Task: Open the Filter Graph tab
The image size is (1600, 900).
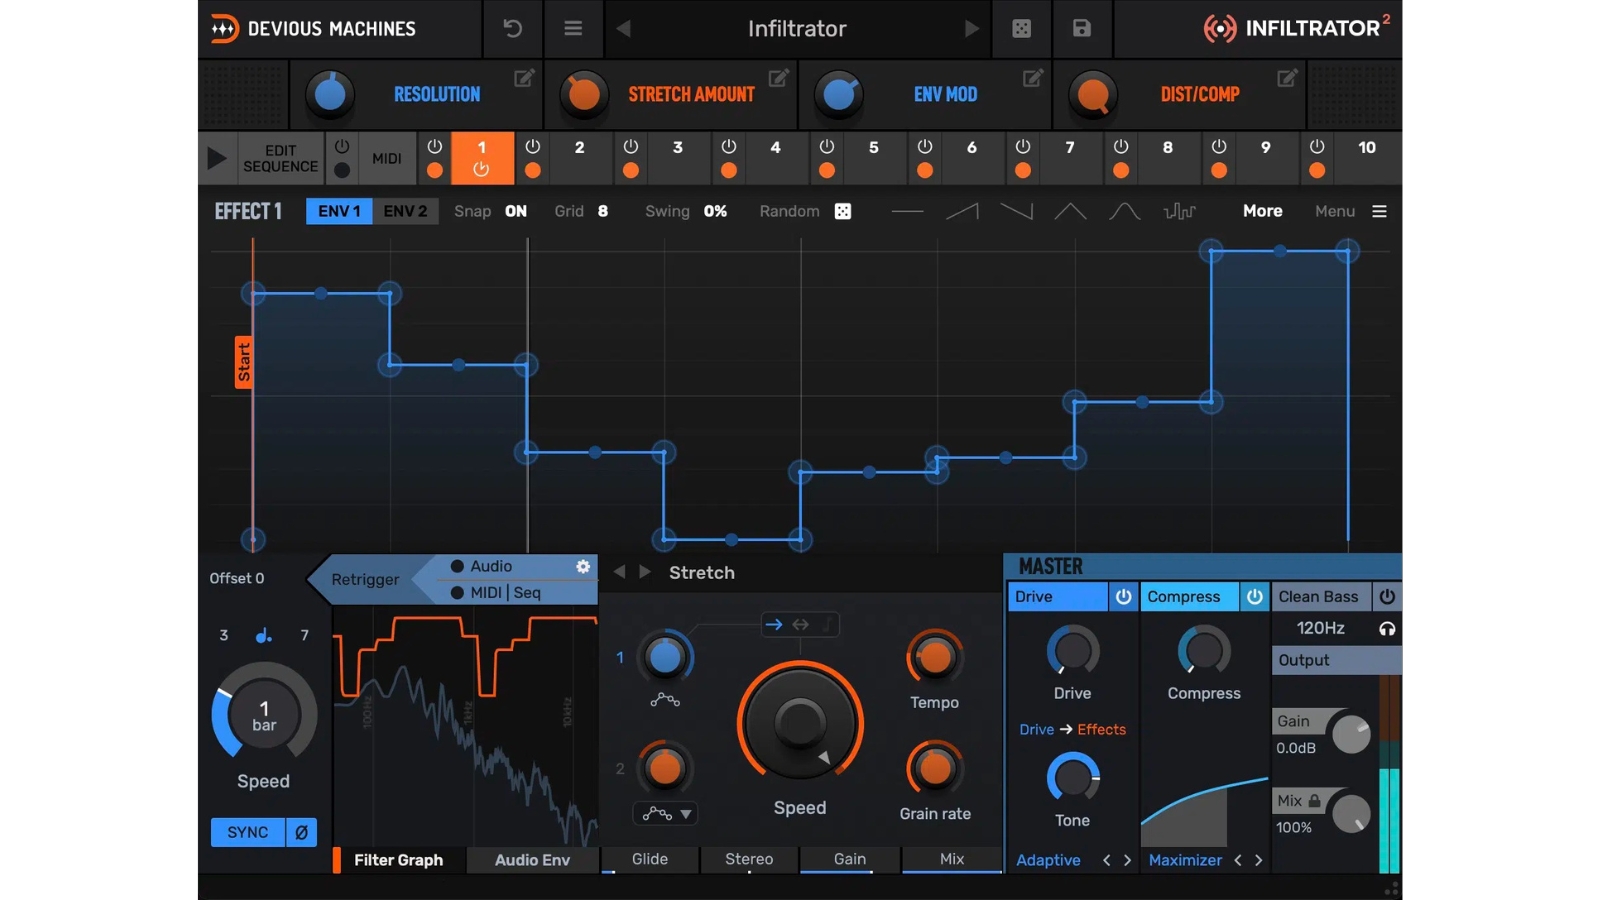Action: (398, 860)
